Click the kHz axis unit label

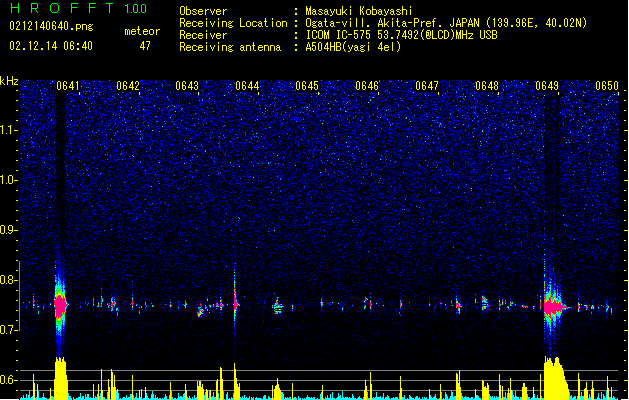point(9,81)
